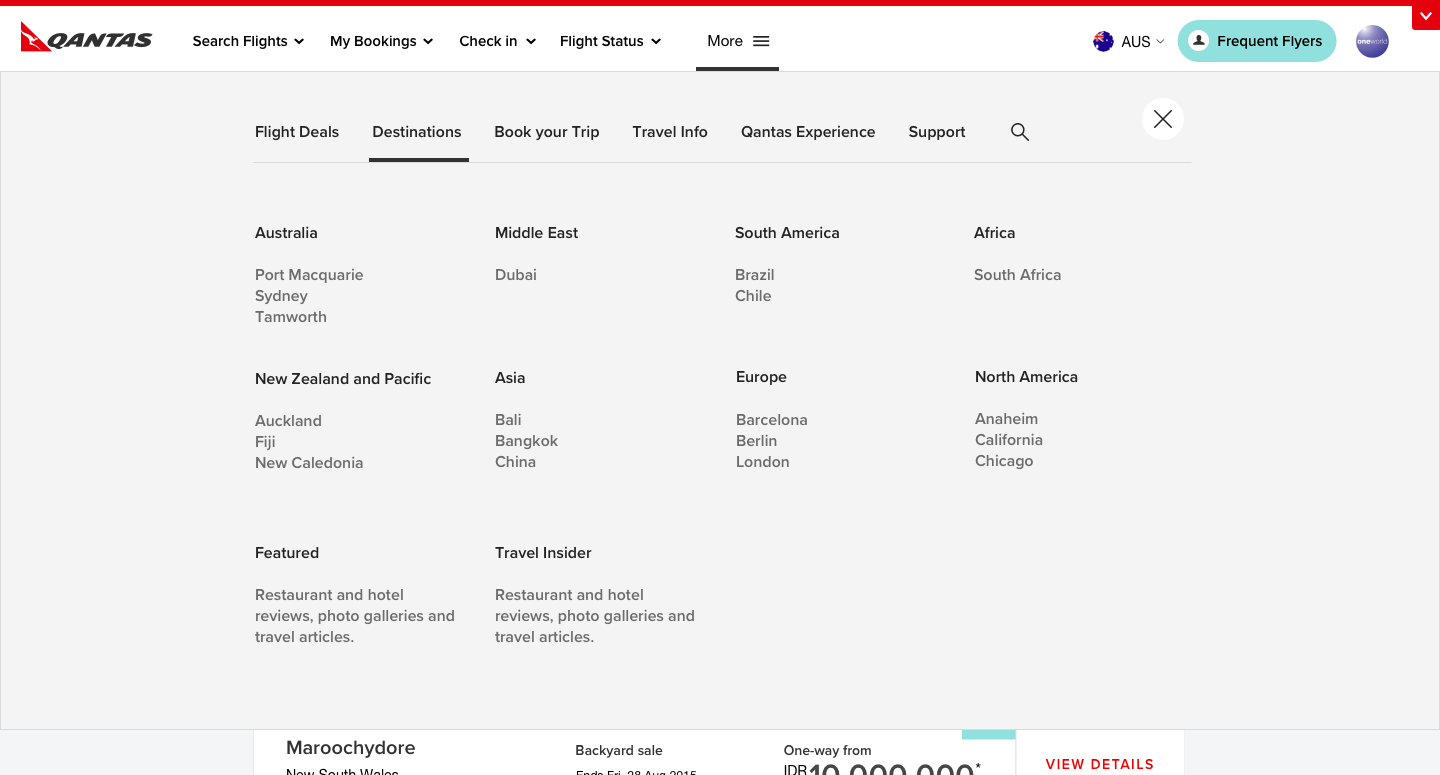Screen dimensions: 1440x775
Task: Select the Bali destination link
Action: pos(508,420)
